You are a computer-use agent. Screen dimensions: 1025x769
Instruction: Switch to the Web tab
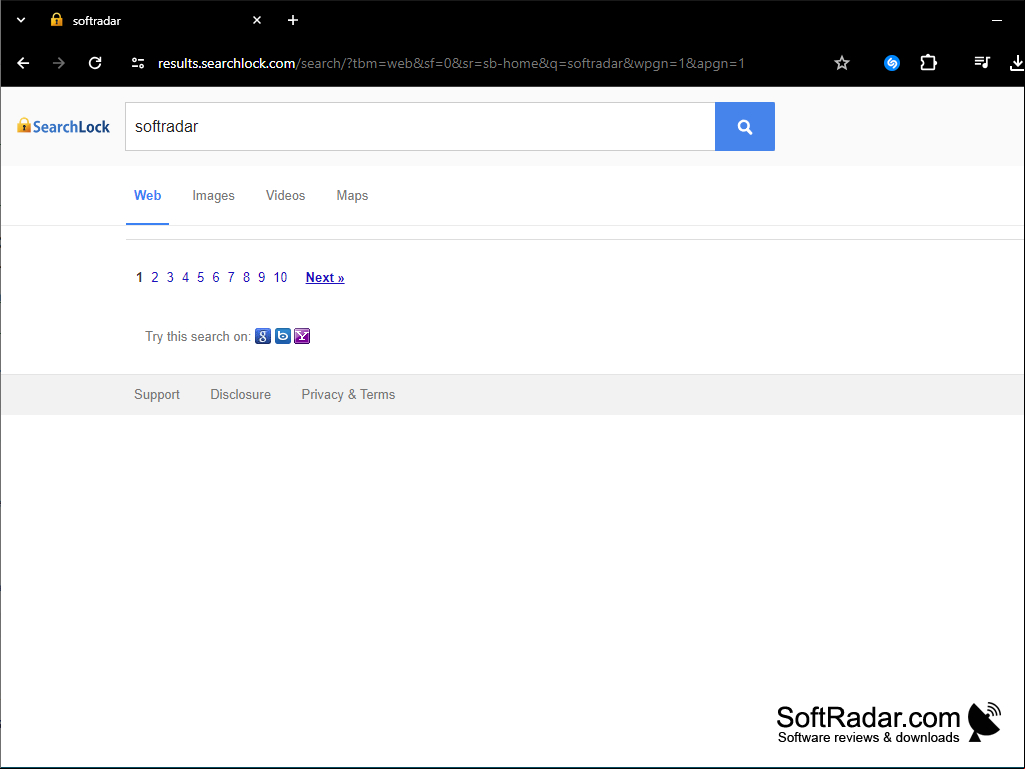[148, 196]
